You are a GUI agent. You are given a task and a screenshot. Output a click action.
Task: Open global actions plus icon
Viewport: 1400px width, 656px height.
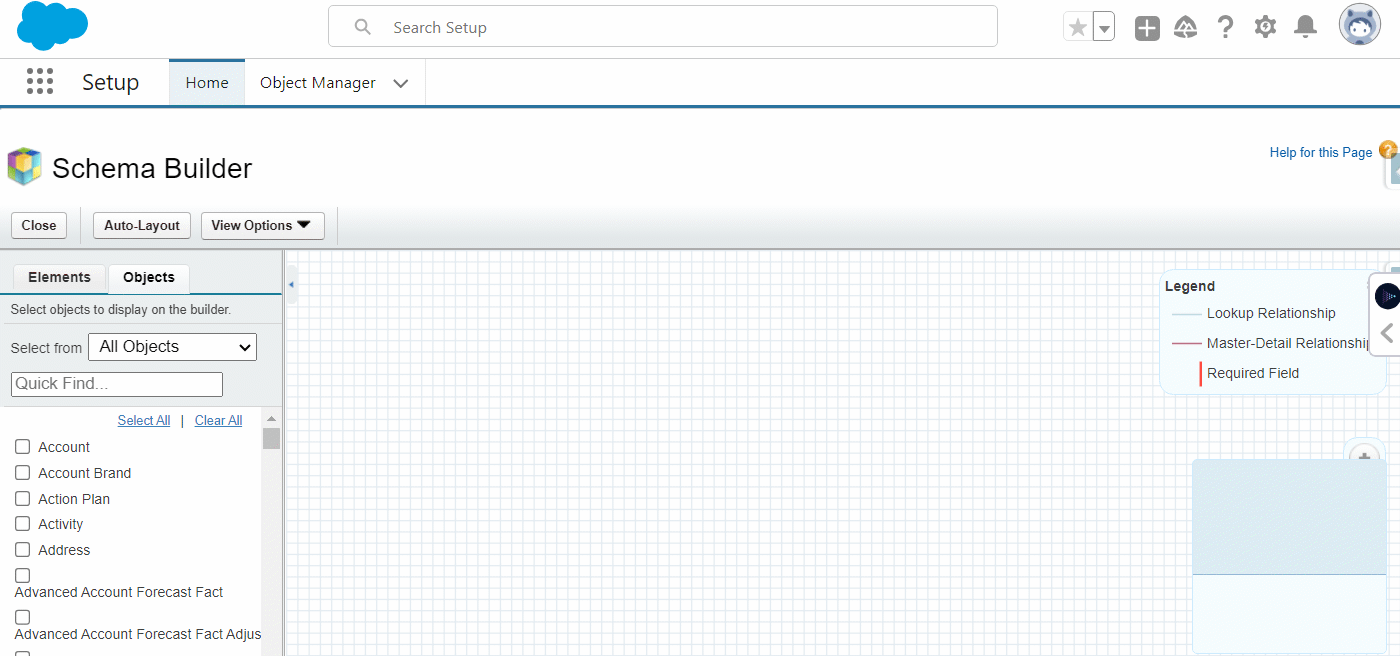click(1147, 28)
